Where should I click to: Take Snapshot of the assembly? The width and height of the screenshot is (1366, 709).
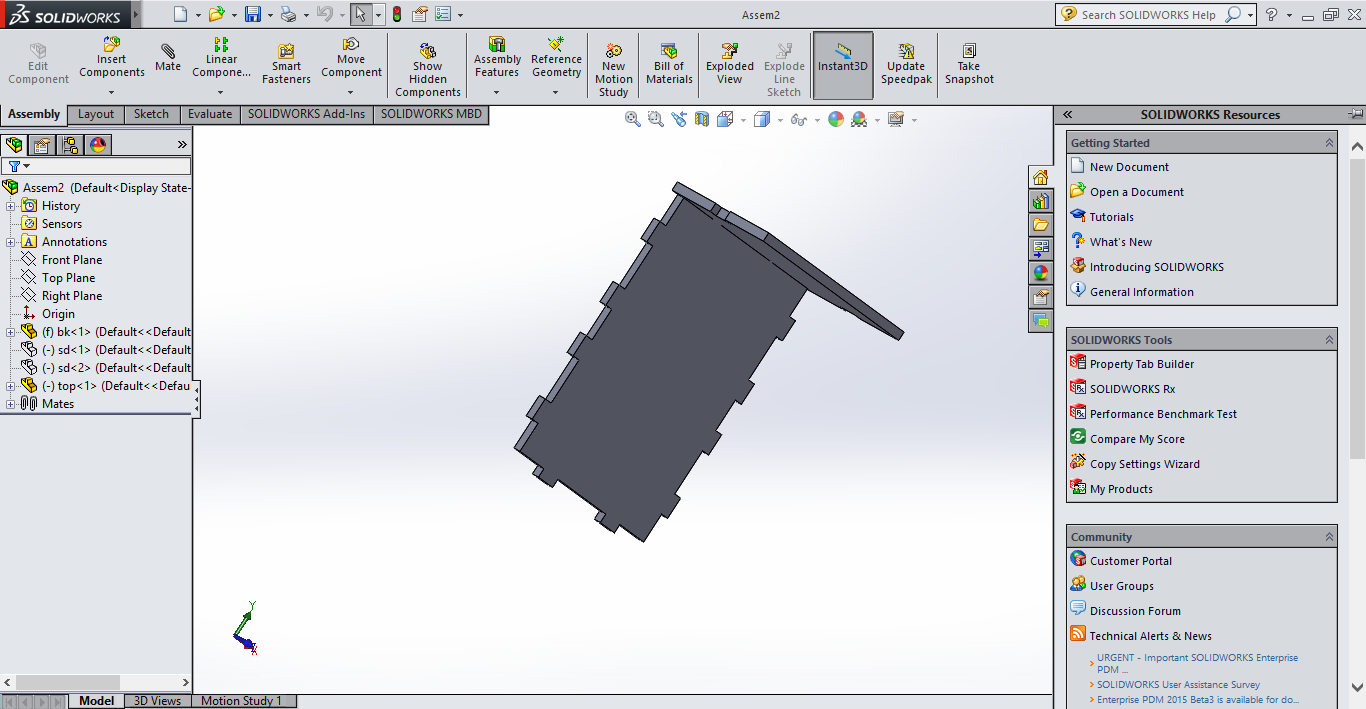point(969,65)
